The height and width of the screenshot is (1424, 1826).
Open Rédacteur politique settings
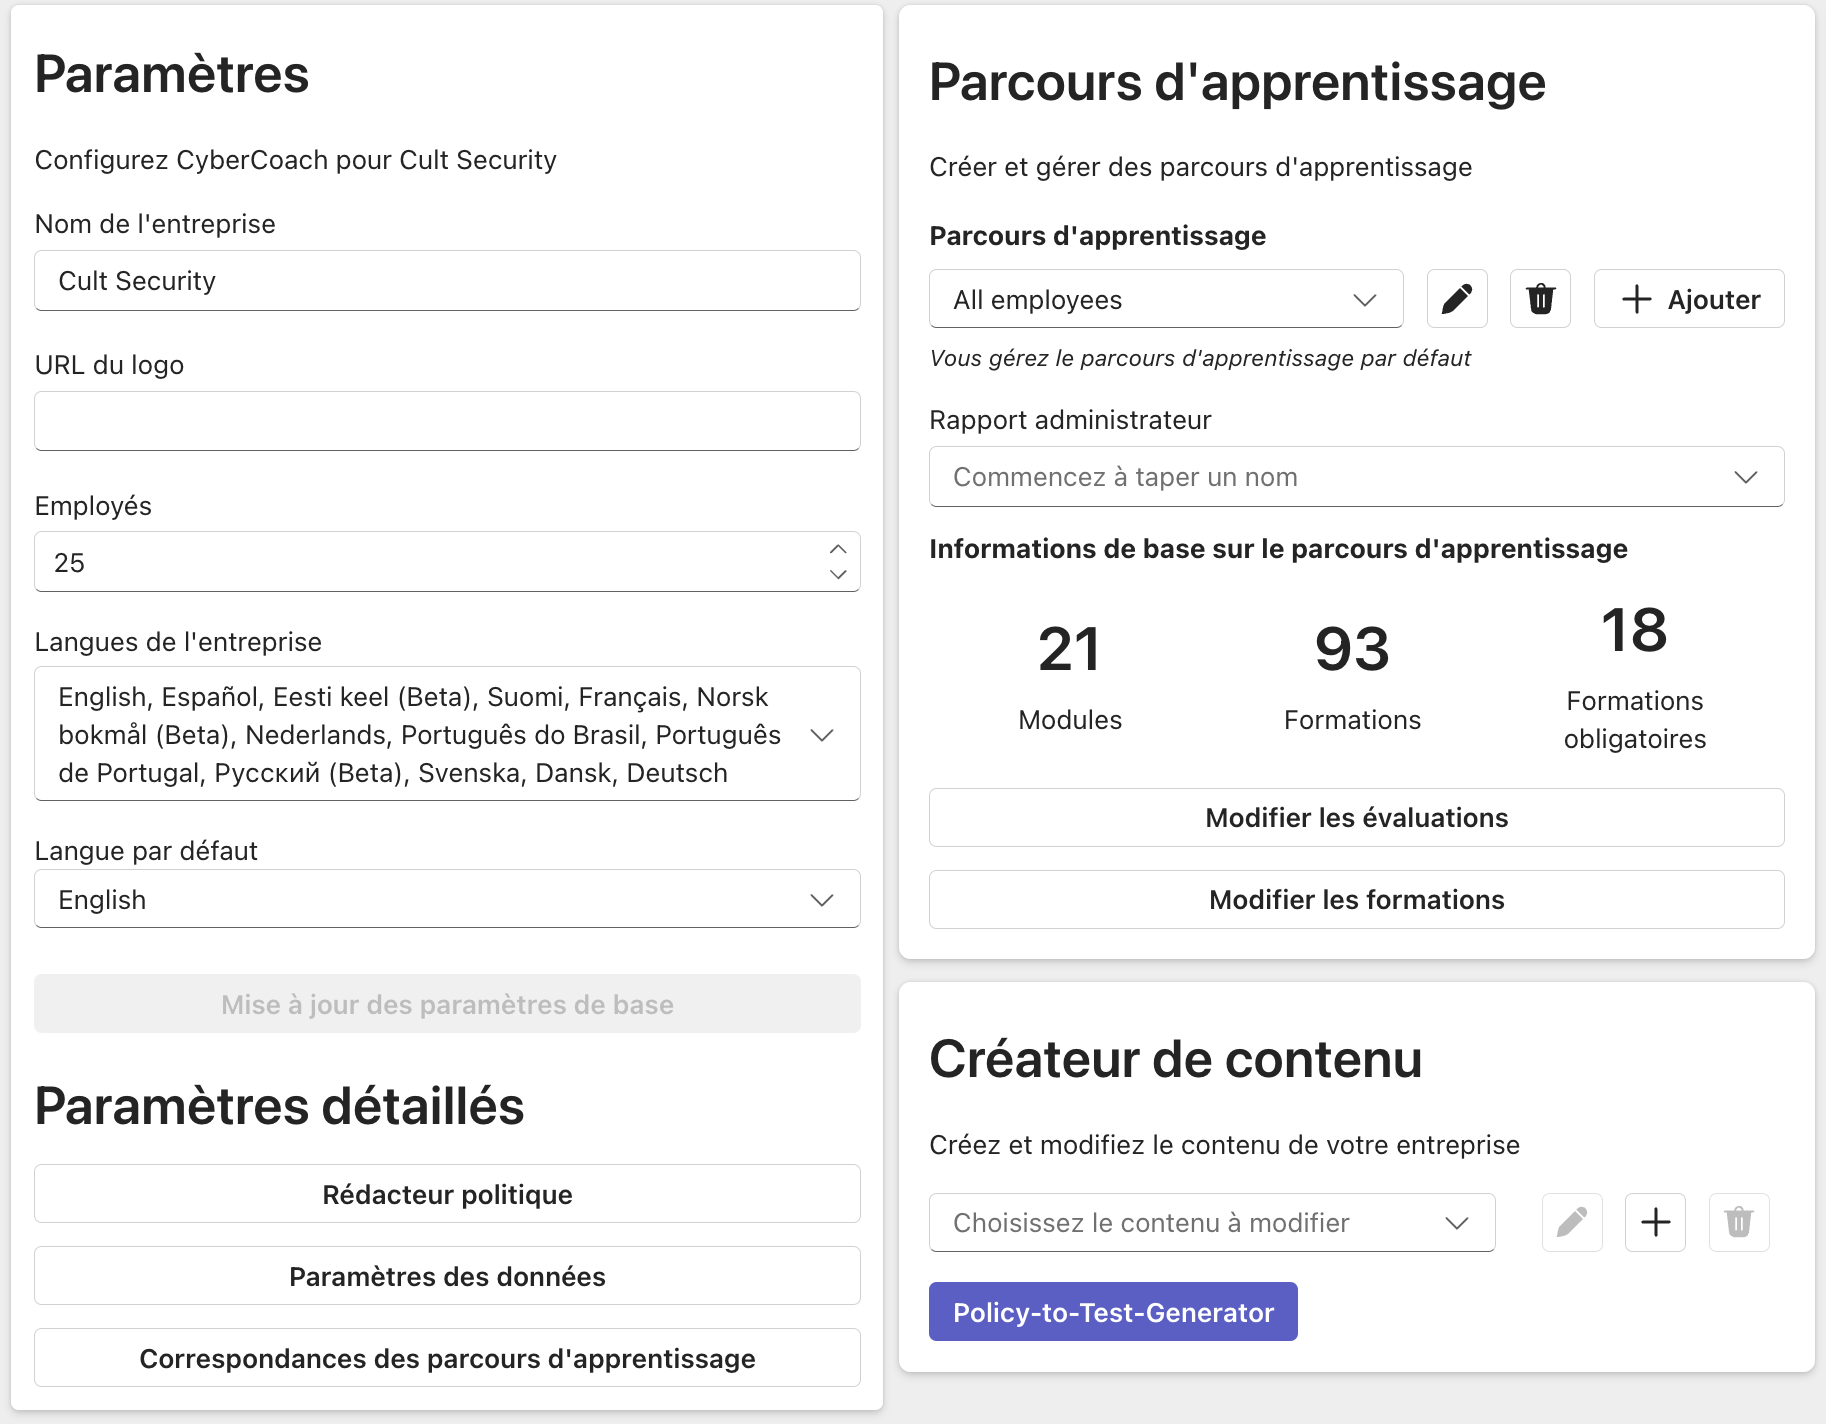(446, 1193)
